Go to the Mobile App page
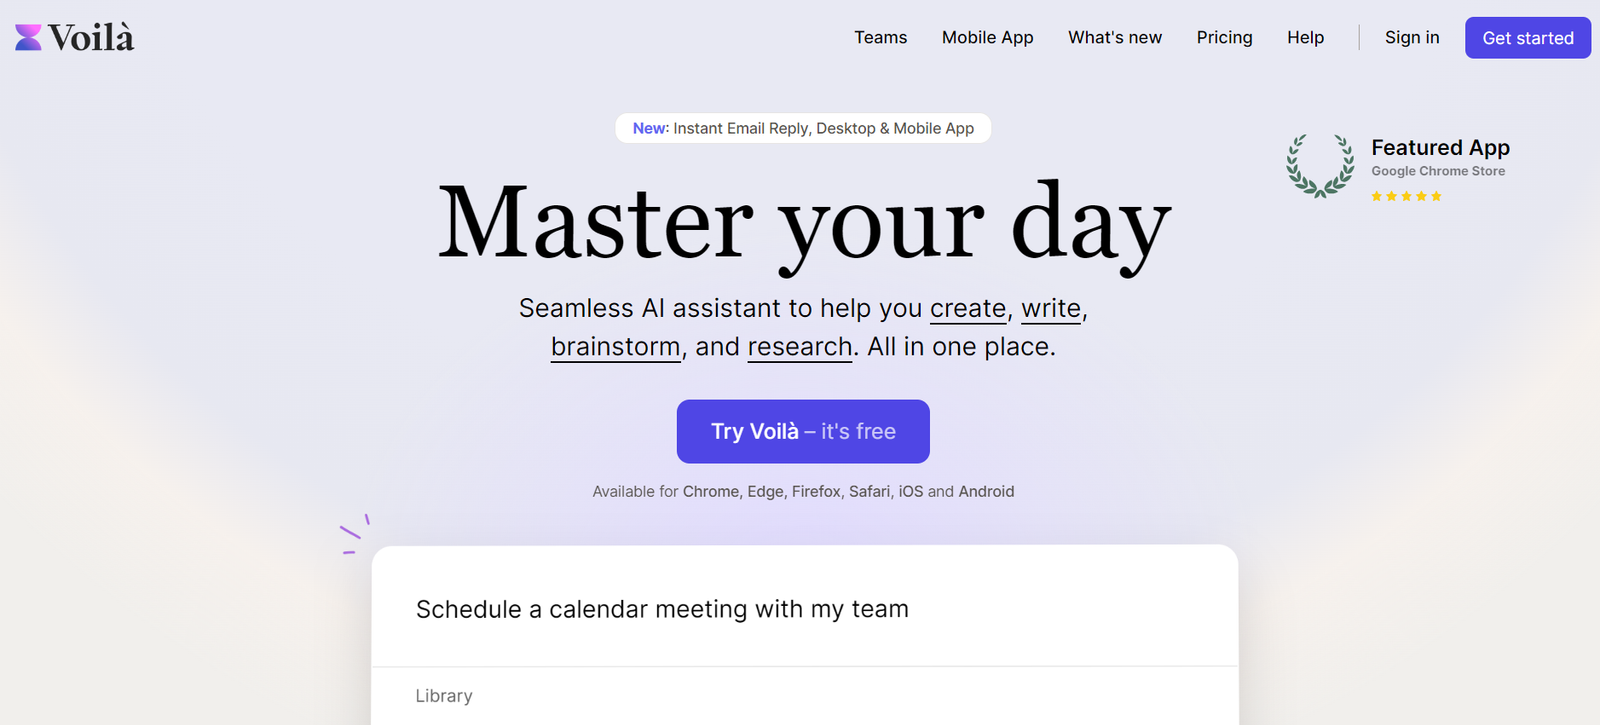 click(x=987, y=38)
